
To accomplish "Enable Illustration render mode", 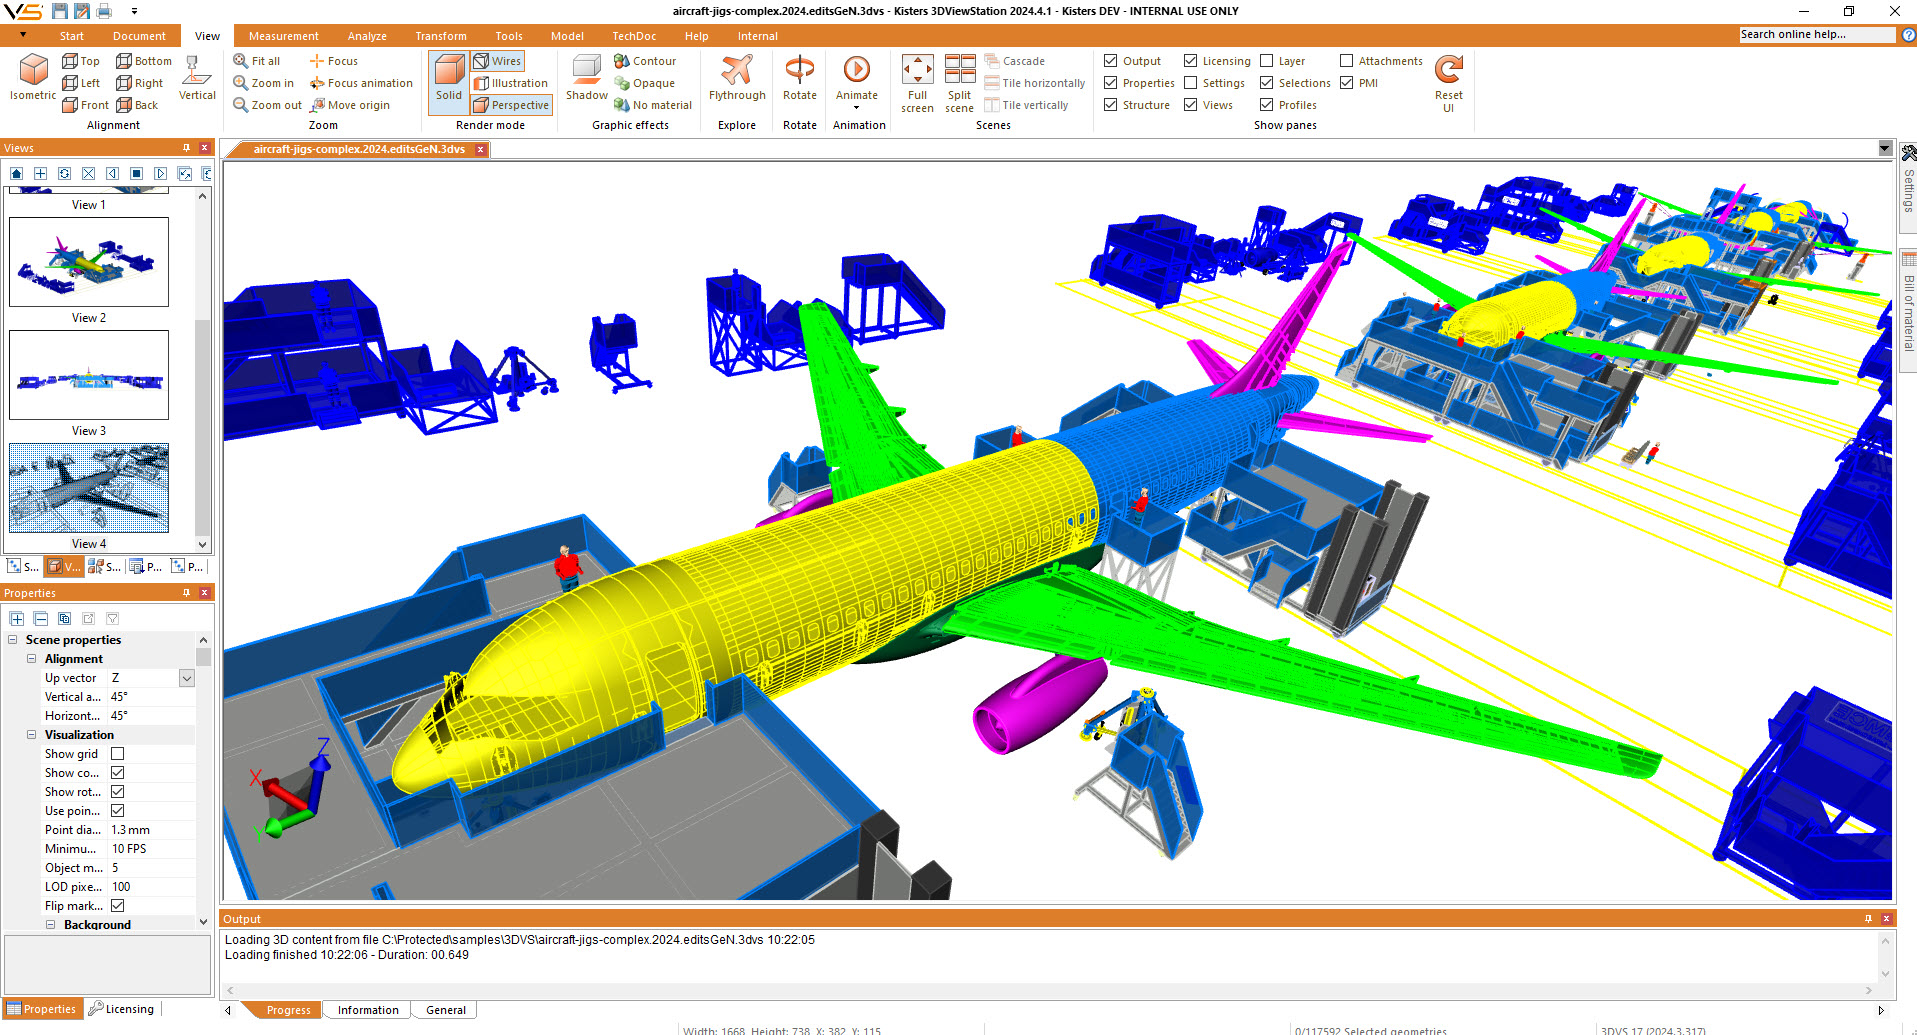I will [511, 83].
